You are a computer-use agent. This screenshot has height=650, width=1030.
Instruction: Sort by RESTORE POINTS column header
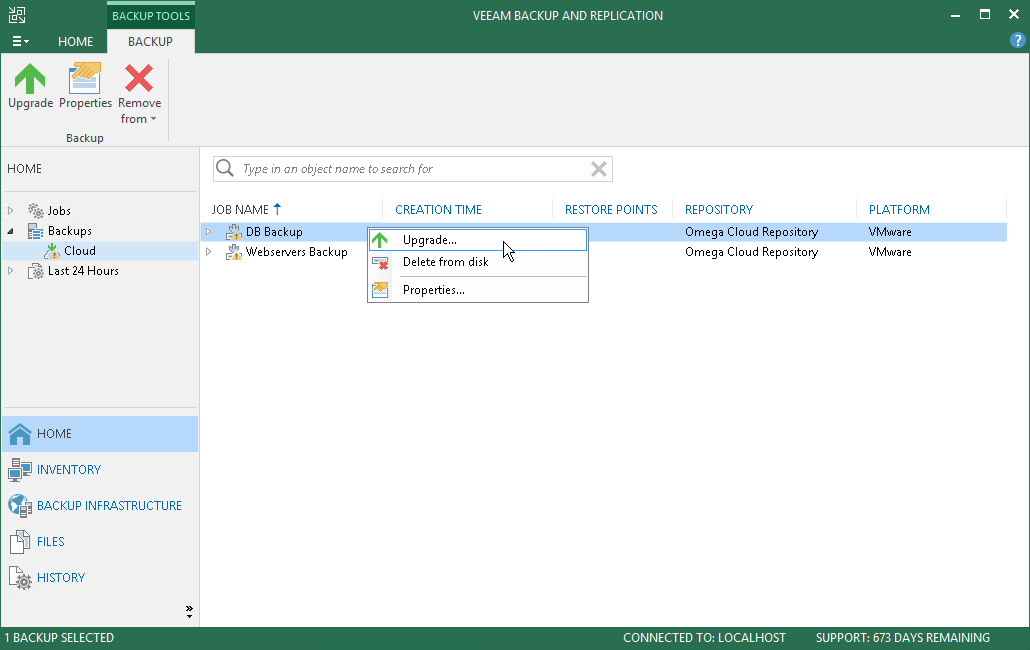point(611,209)
